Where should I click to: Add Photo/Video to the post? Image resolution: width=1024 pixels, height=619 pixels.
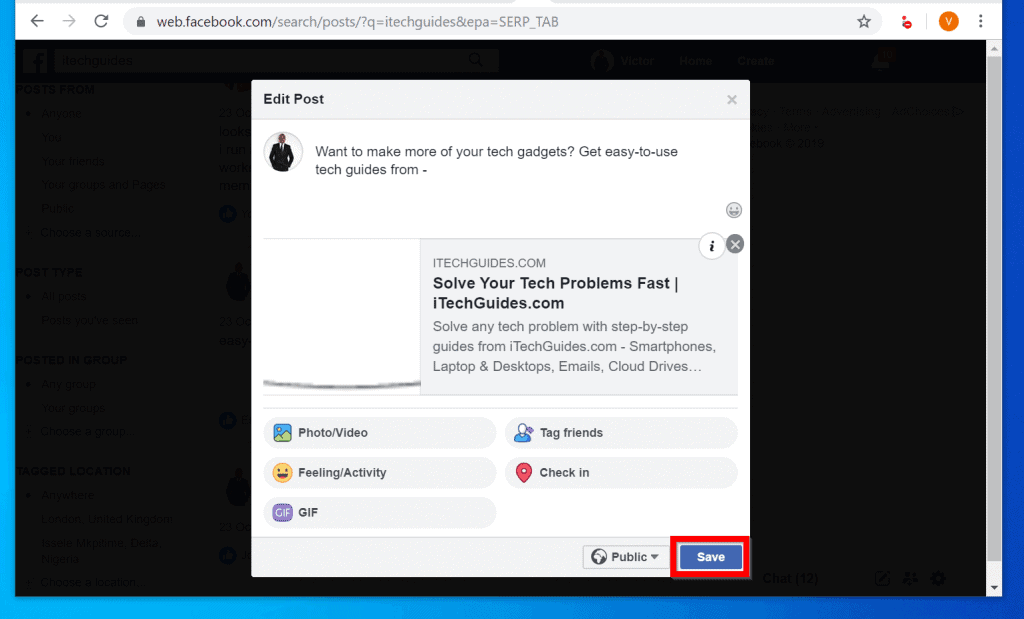click(379, 433)
